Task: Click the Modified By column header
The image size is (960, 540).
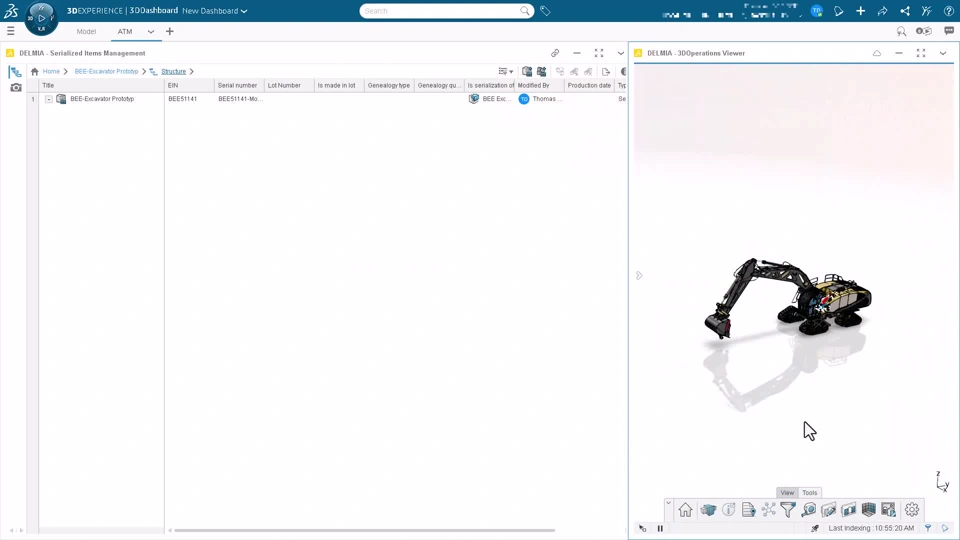Action: (x=539, y=85)
